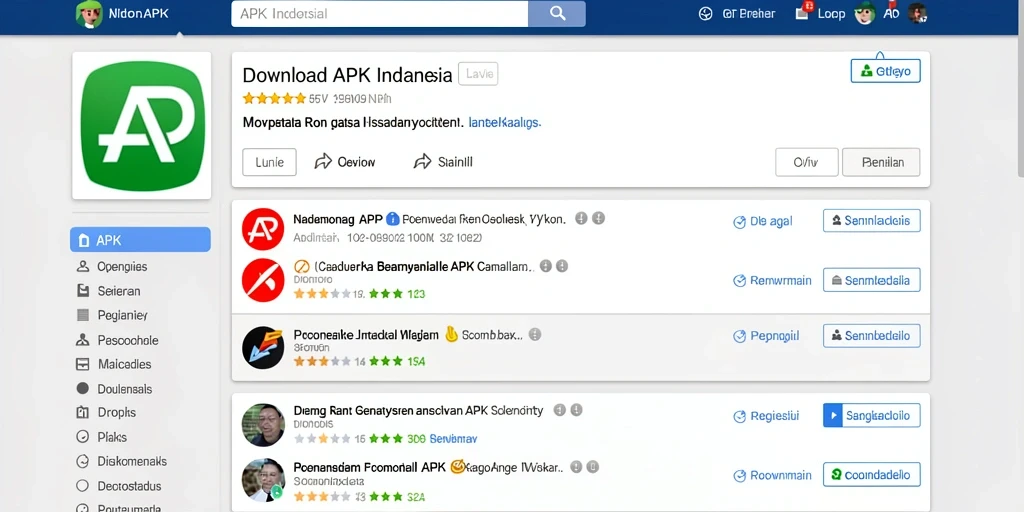This screenshot has height=512, width=1024.
Task: Open the black arrow app icon
Action: click(263, 347)
